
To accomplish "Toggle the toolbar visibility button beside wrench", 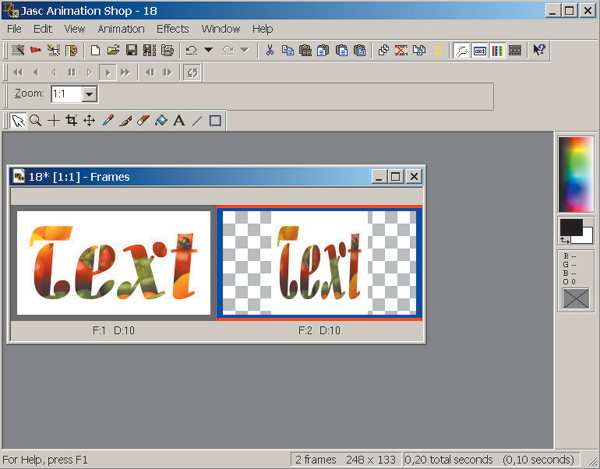I will click(x=479, y=50).
